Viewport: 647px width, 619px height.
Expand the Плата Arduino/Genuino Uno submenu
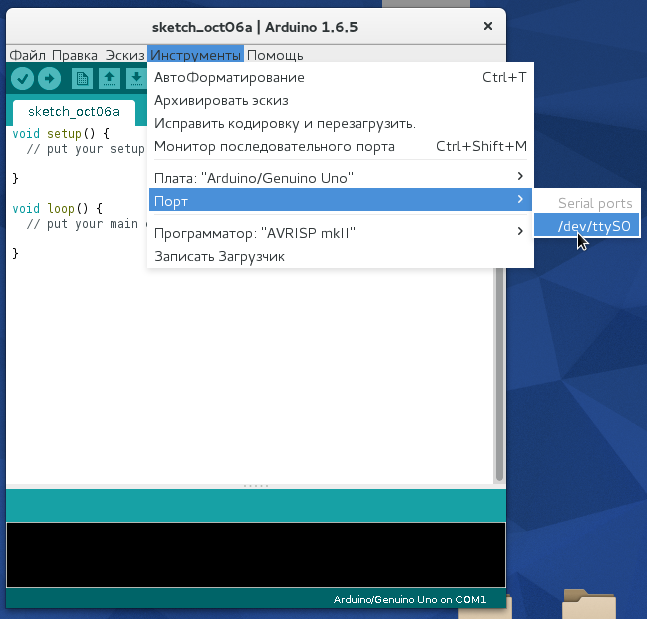click(x=340, y=178)
